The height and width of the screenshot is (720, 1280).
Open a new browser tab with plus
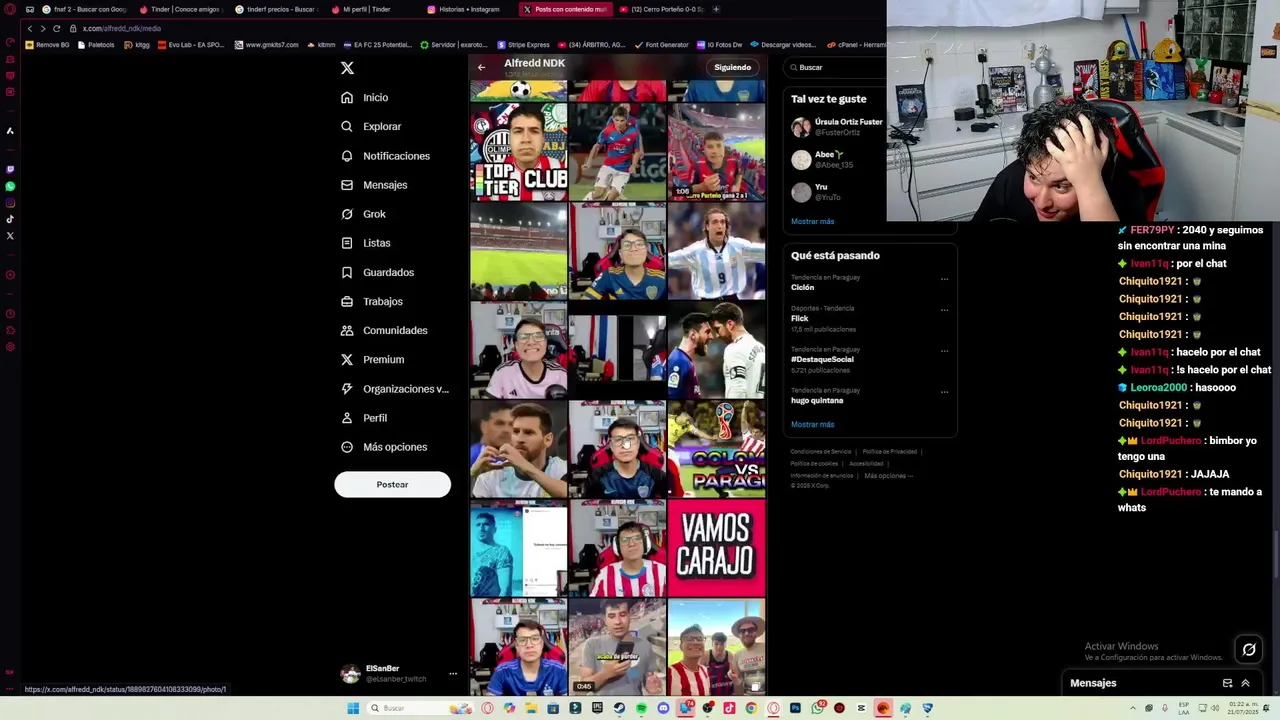(x=716, y=9)
